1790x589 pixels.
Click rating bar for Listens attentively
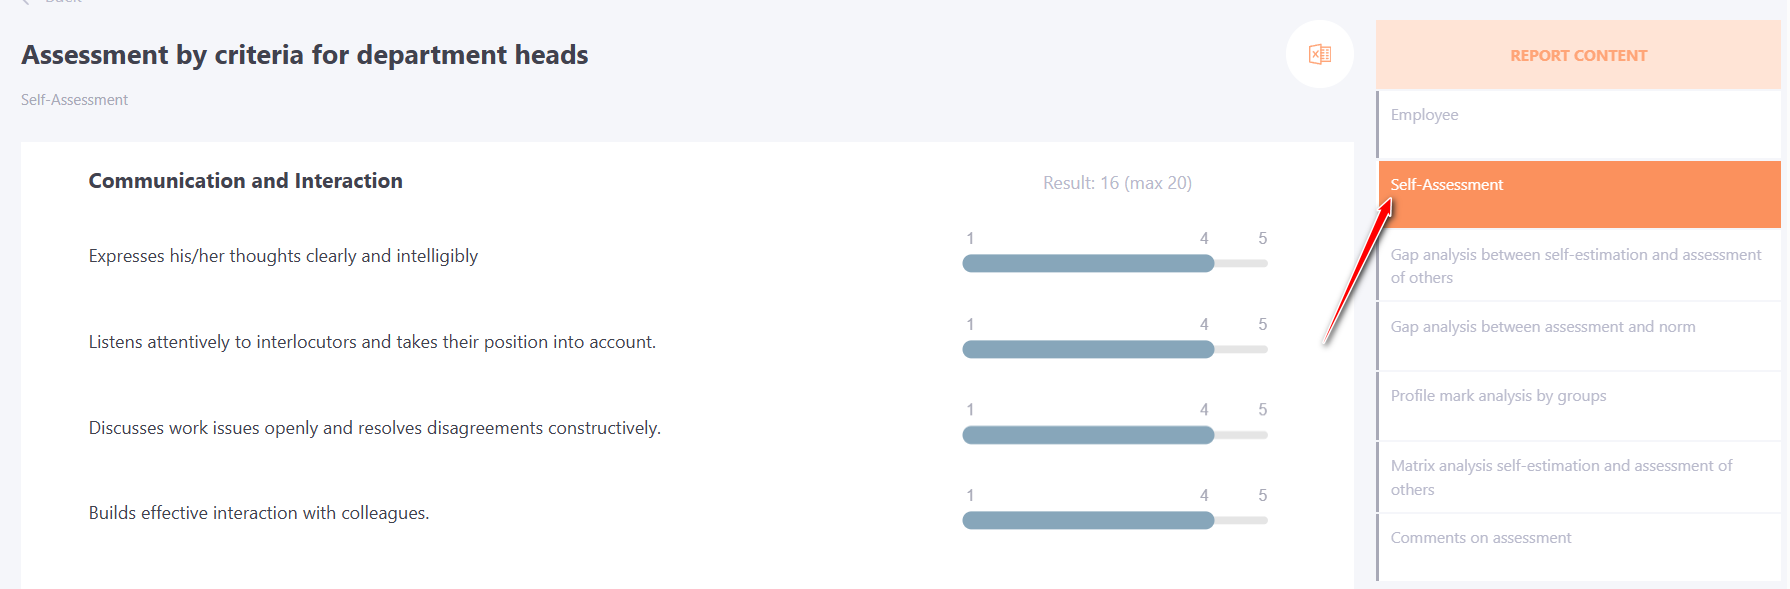click(x=1115, y=349)
